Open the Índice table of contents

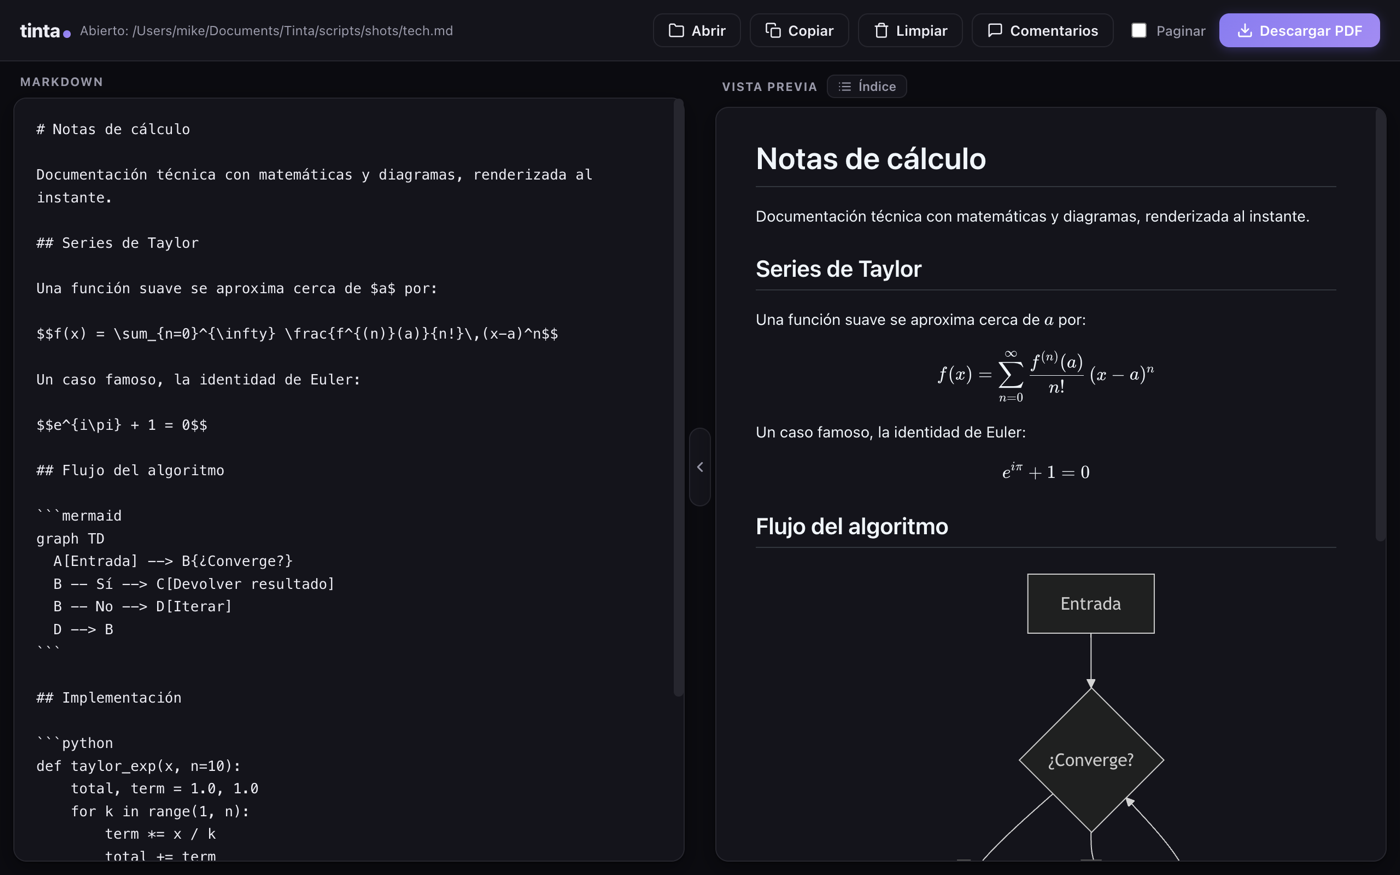867,87
